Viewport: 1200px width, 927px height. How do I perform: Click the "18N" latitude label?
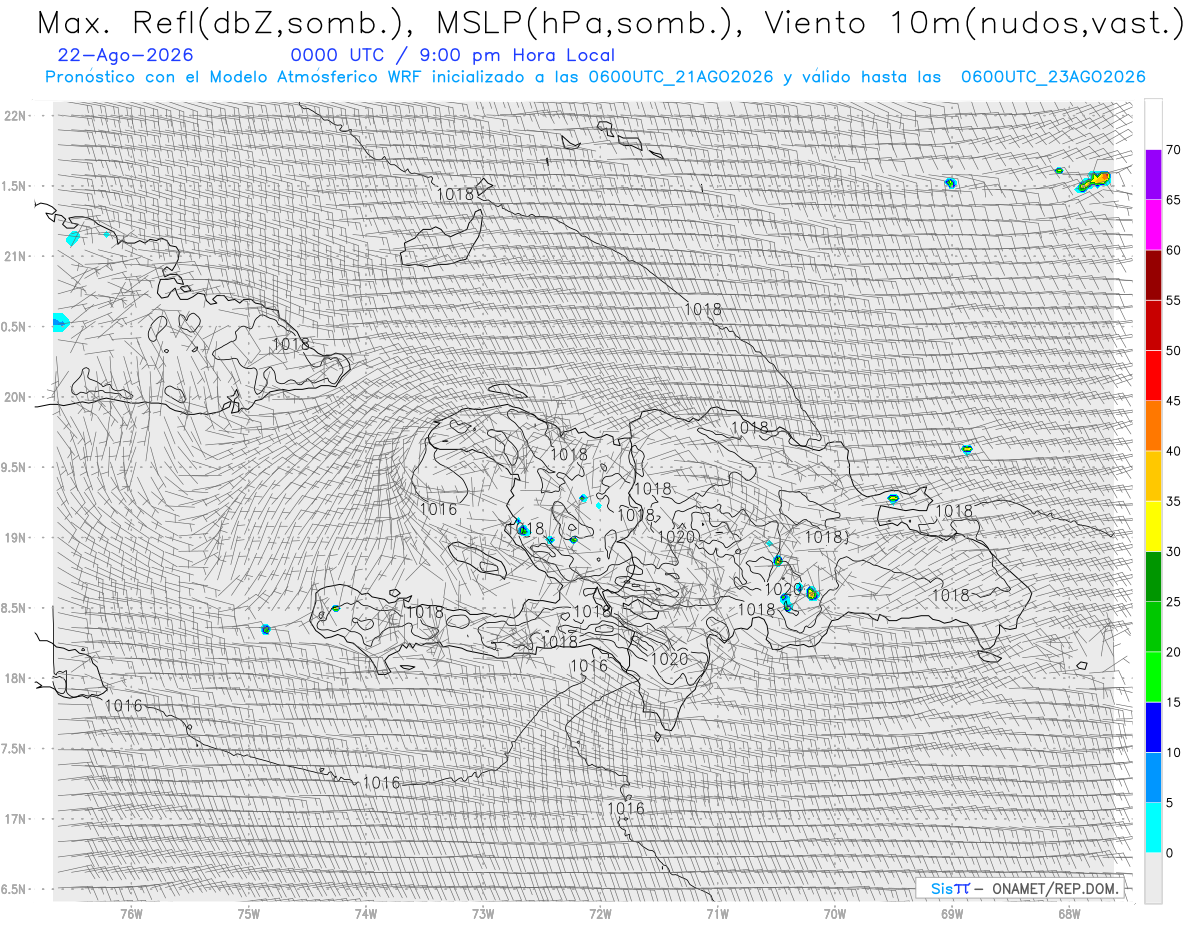(15, 678)
